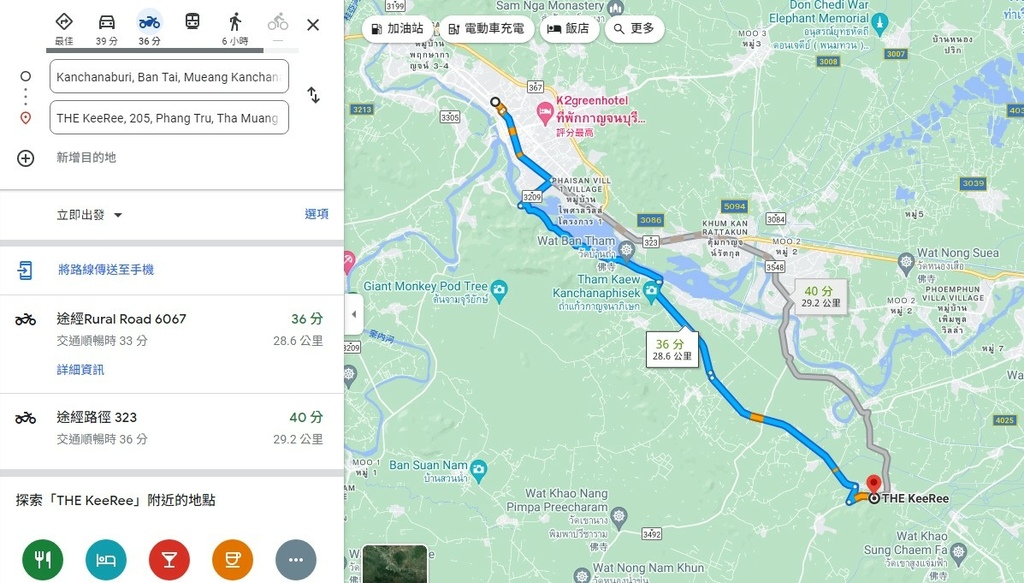Click the 加油站 gas station chip
The height and width of the screenshot is (583, 1024).
(397, 29)
